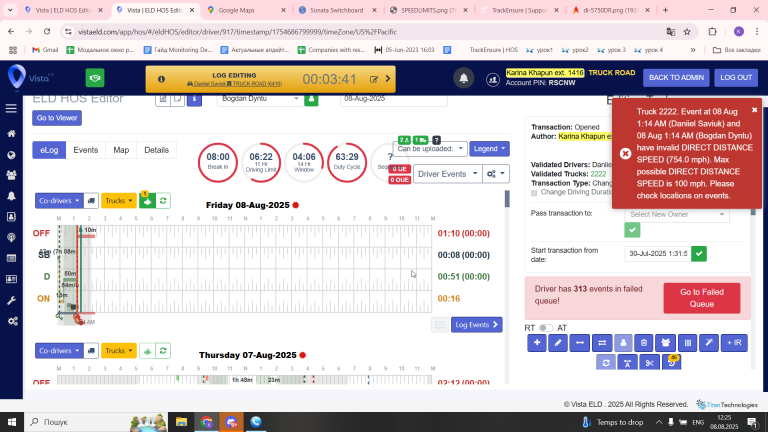768x432 pixels.
Task: Toggle the Change Driving Duration checkbox
Action: coord(534,193)
